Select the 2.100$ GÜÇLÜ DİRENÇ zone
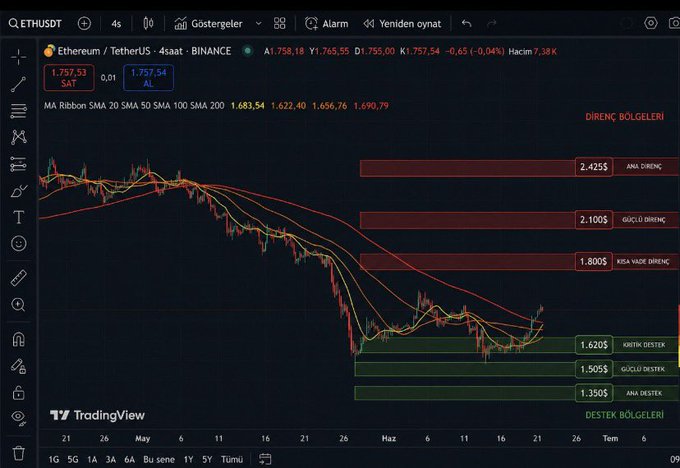Viewport: 680px width, 468px height. (520, 220)
